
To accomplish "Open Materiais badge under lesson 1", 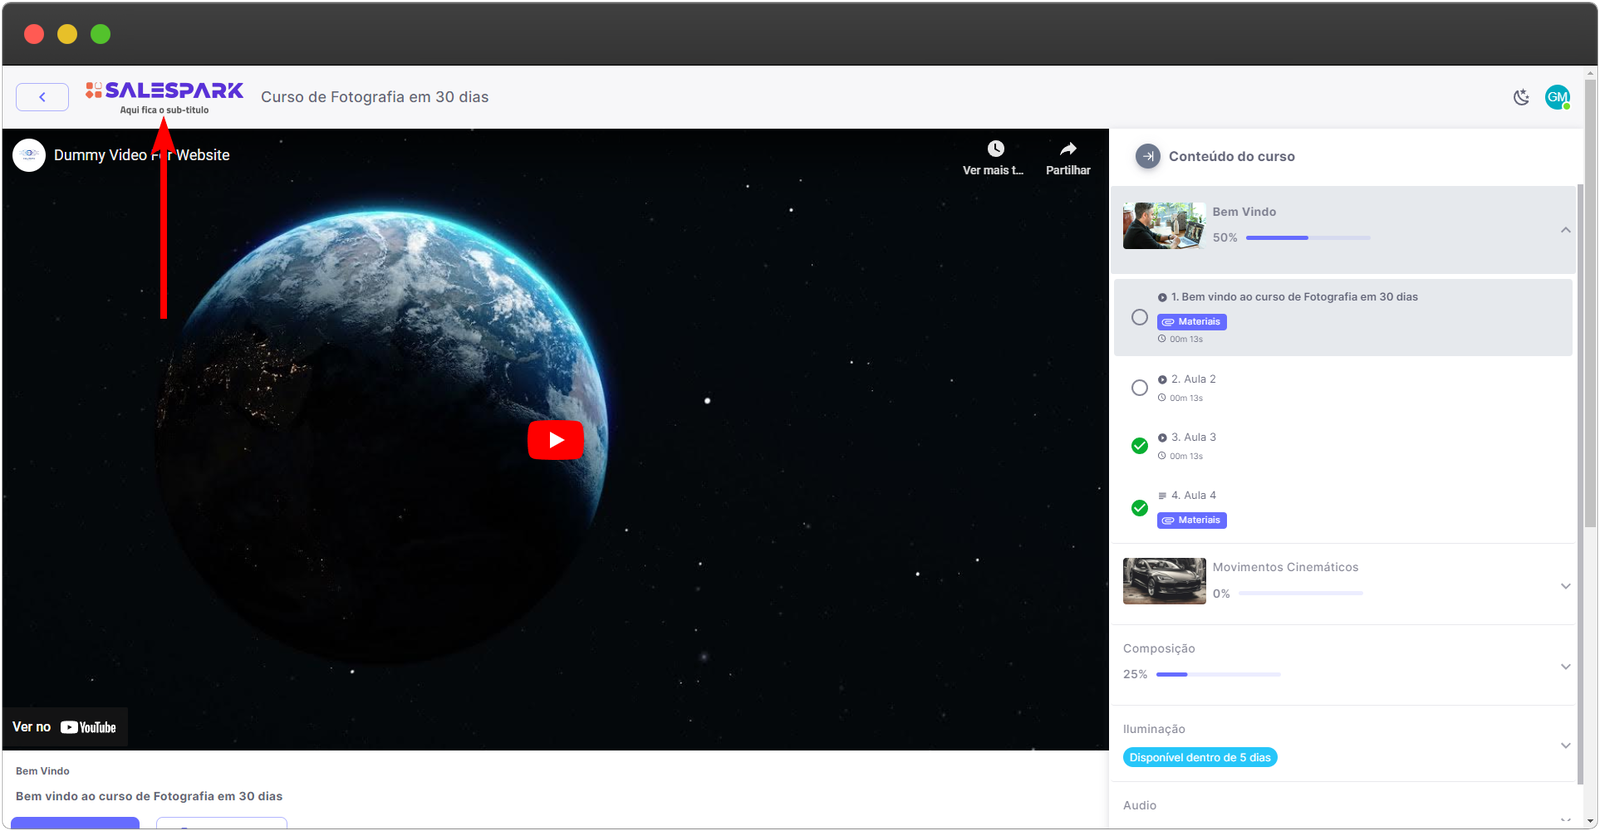I will (x=1192, y=322).
